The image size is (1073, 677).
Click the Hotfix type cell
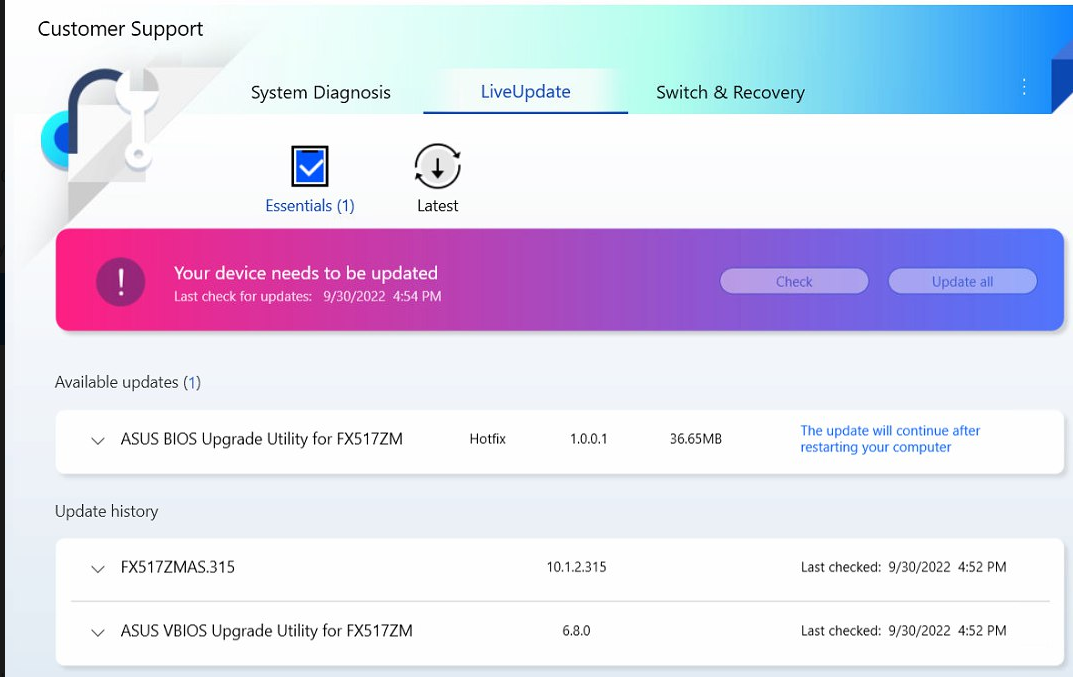pos(487,439)
